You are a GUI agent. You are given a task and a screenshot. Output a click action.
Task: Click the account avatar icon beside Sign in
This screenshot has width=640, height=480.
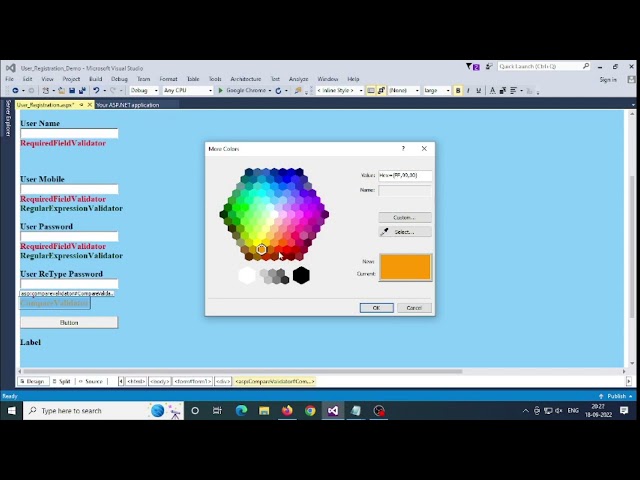[x=631, y=80]
